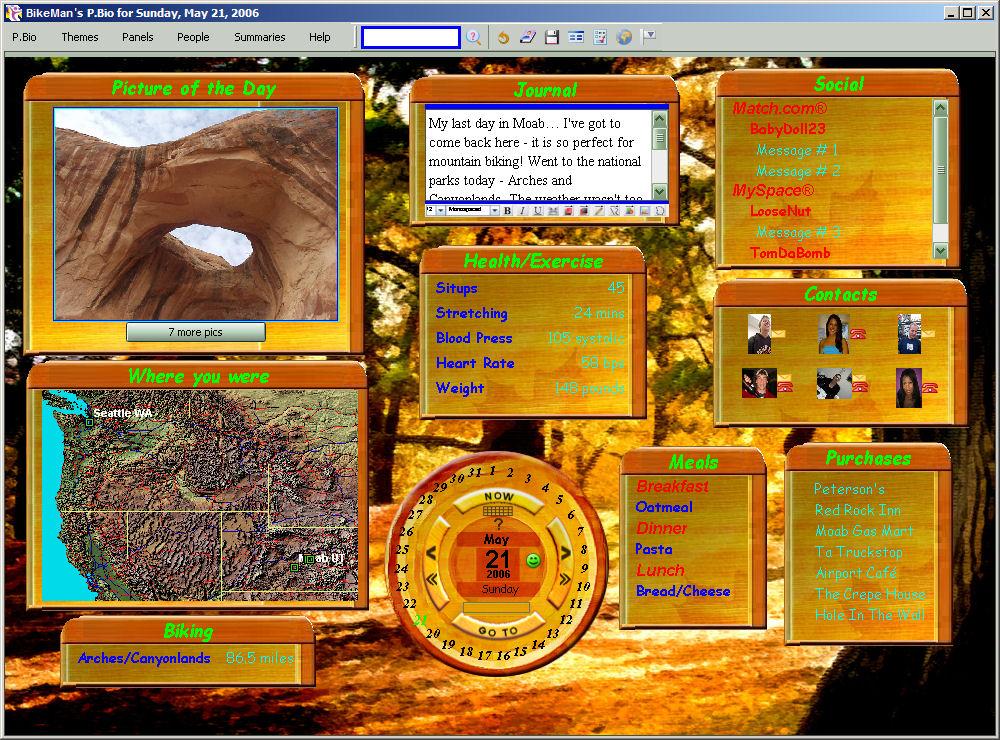Click the checklist icon in the toolbar

(x=600, y=37)
